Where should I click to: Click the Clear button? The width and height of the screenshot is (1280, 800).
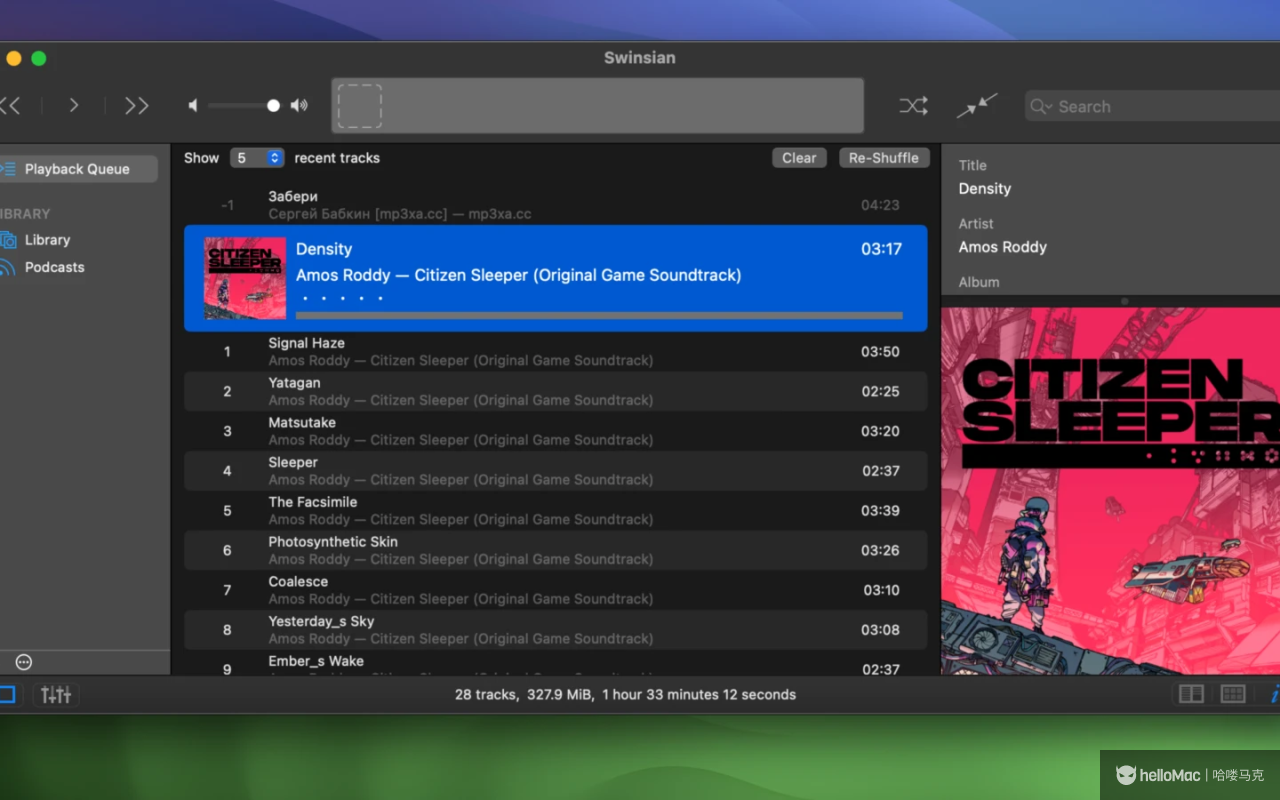799,158
